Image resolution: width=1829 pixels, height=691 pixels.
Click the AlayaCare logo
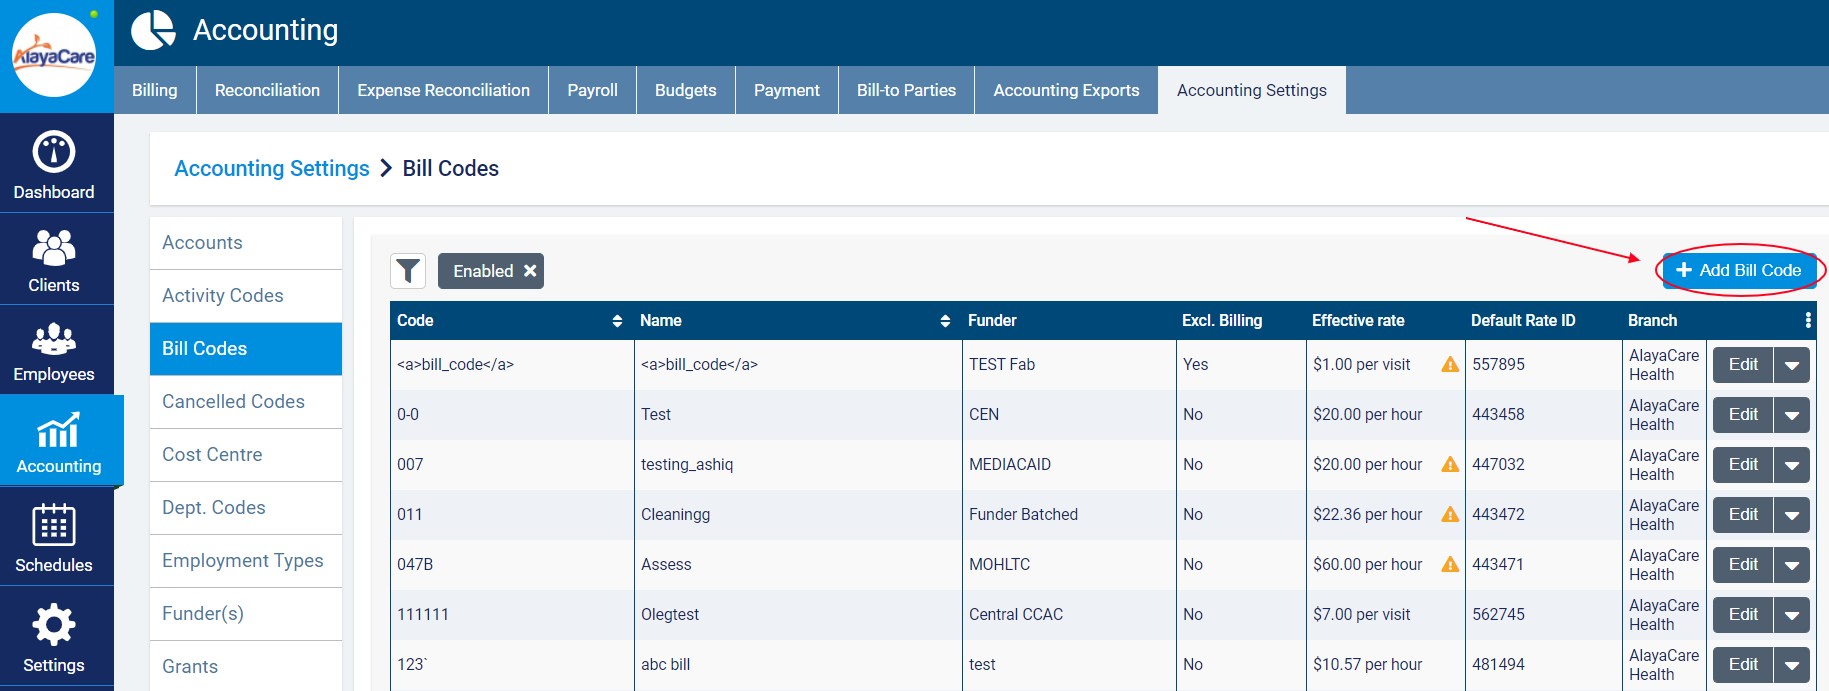54,56
